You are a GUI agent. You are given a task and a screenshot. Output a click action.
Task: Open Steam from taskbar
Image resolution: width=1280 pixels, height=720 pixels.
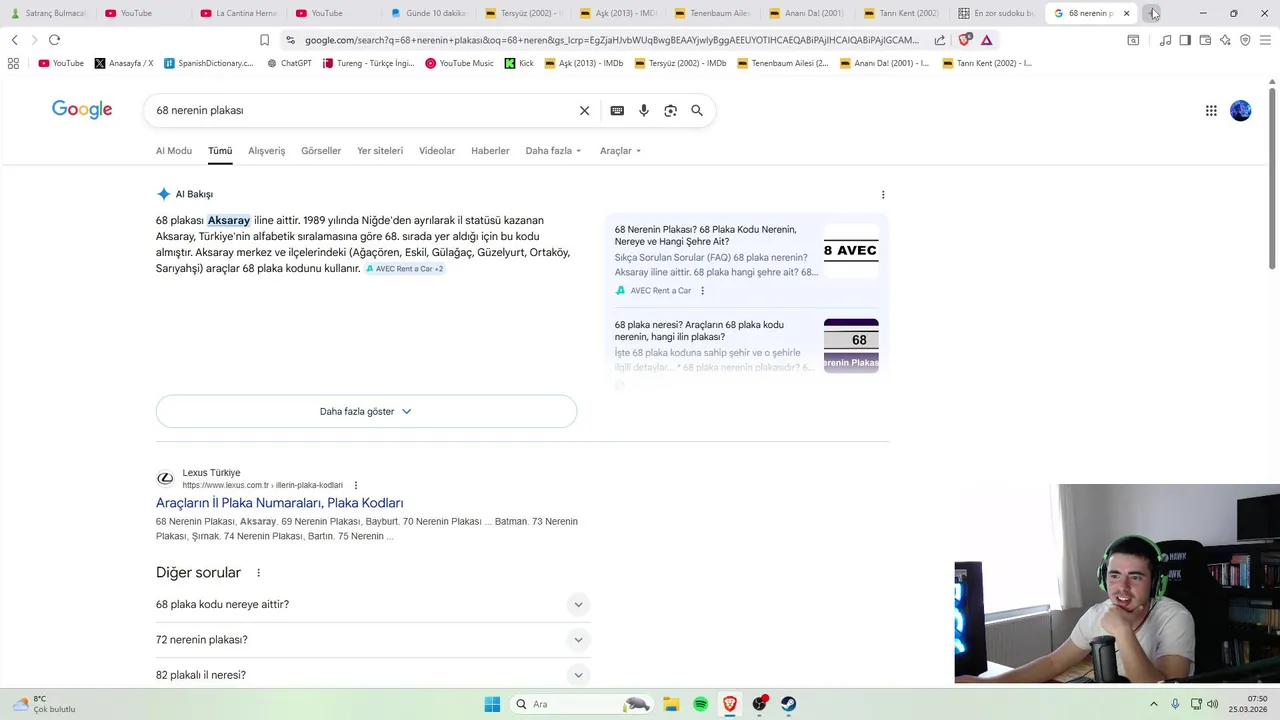[789, 704]
